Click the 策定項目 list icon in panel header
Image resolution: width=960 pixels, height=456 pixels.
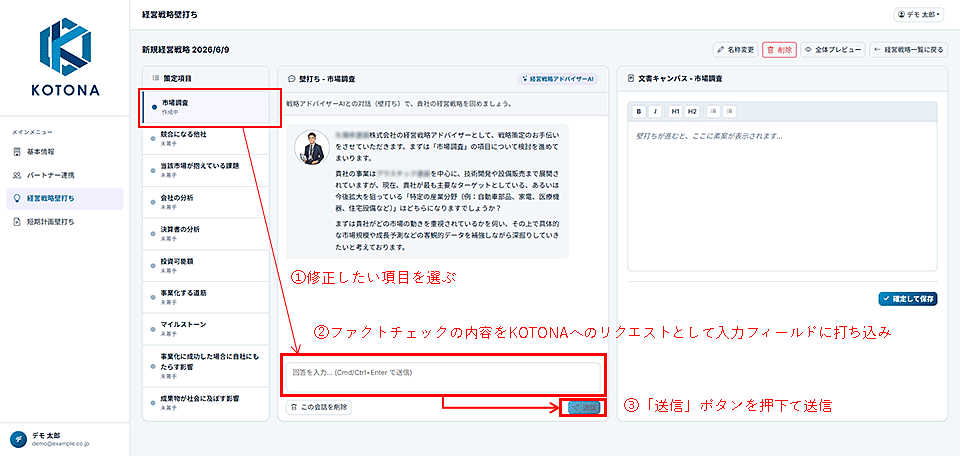(x=156, y=79)
